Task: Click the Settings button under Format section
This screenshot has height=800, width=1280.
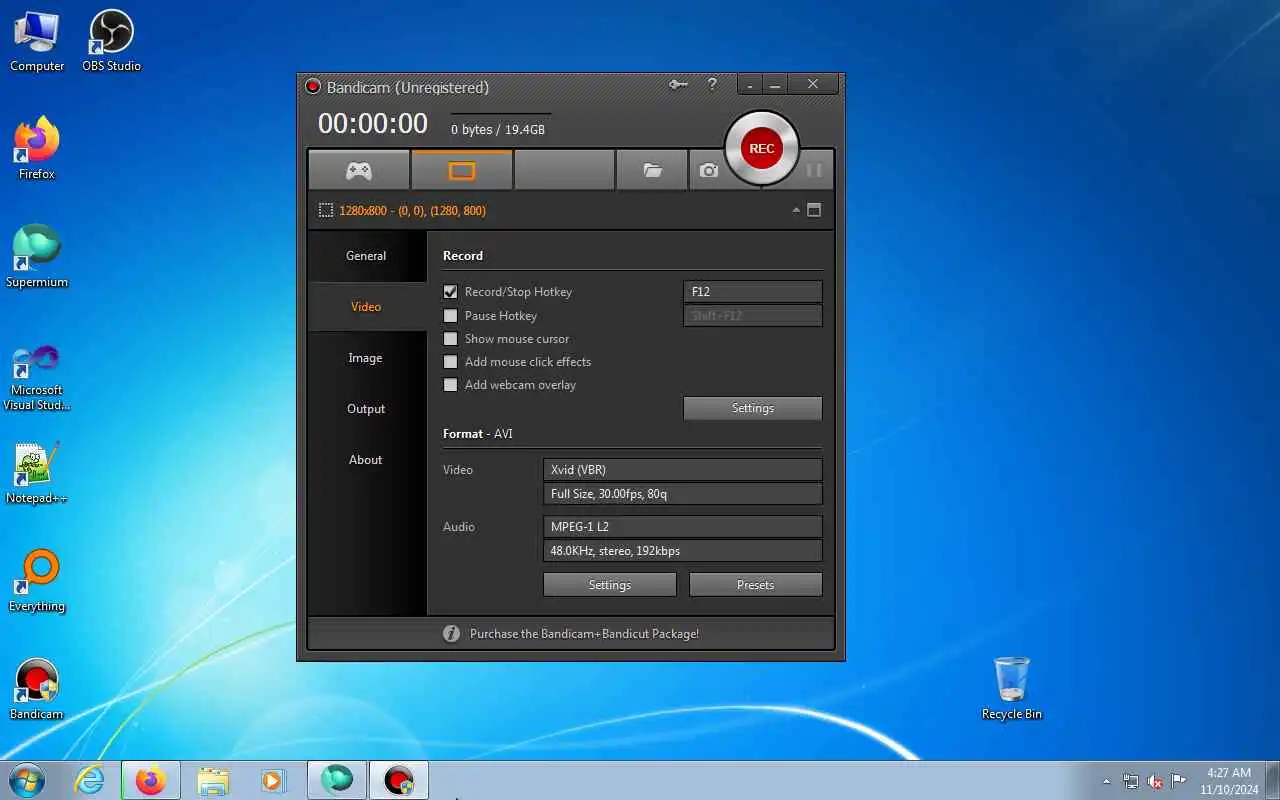Action: [610, 585]
